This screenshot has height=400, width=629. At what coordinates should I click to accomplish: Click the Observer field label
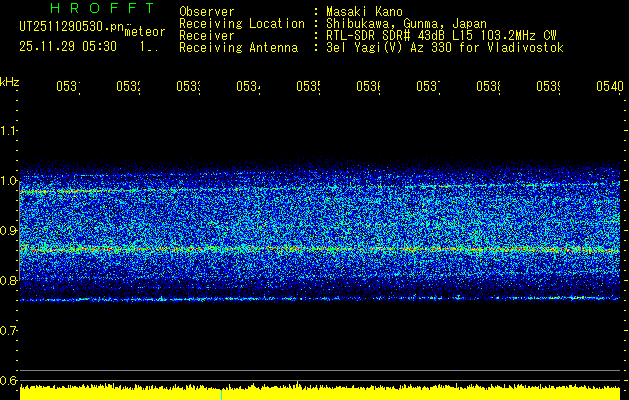(207, 12)
